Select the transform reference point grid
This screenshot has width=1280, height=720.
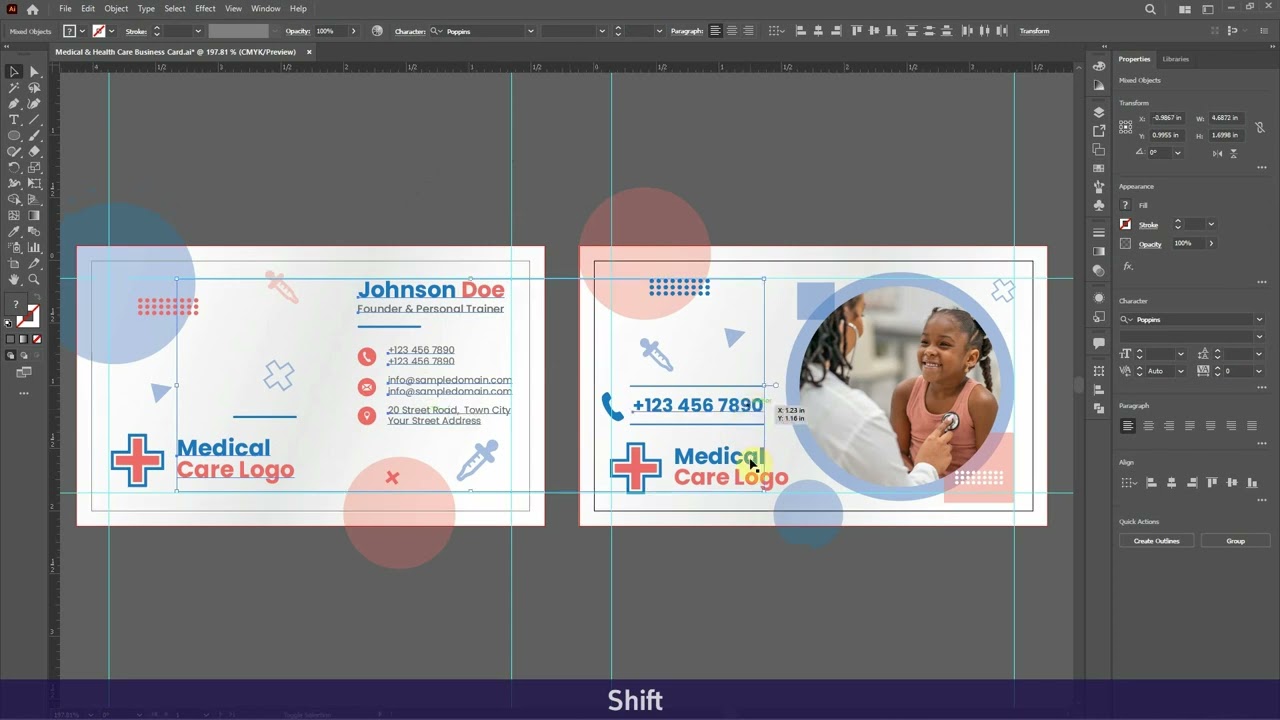pyautogui.click(x=1127, y=127)
